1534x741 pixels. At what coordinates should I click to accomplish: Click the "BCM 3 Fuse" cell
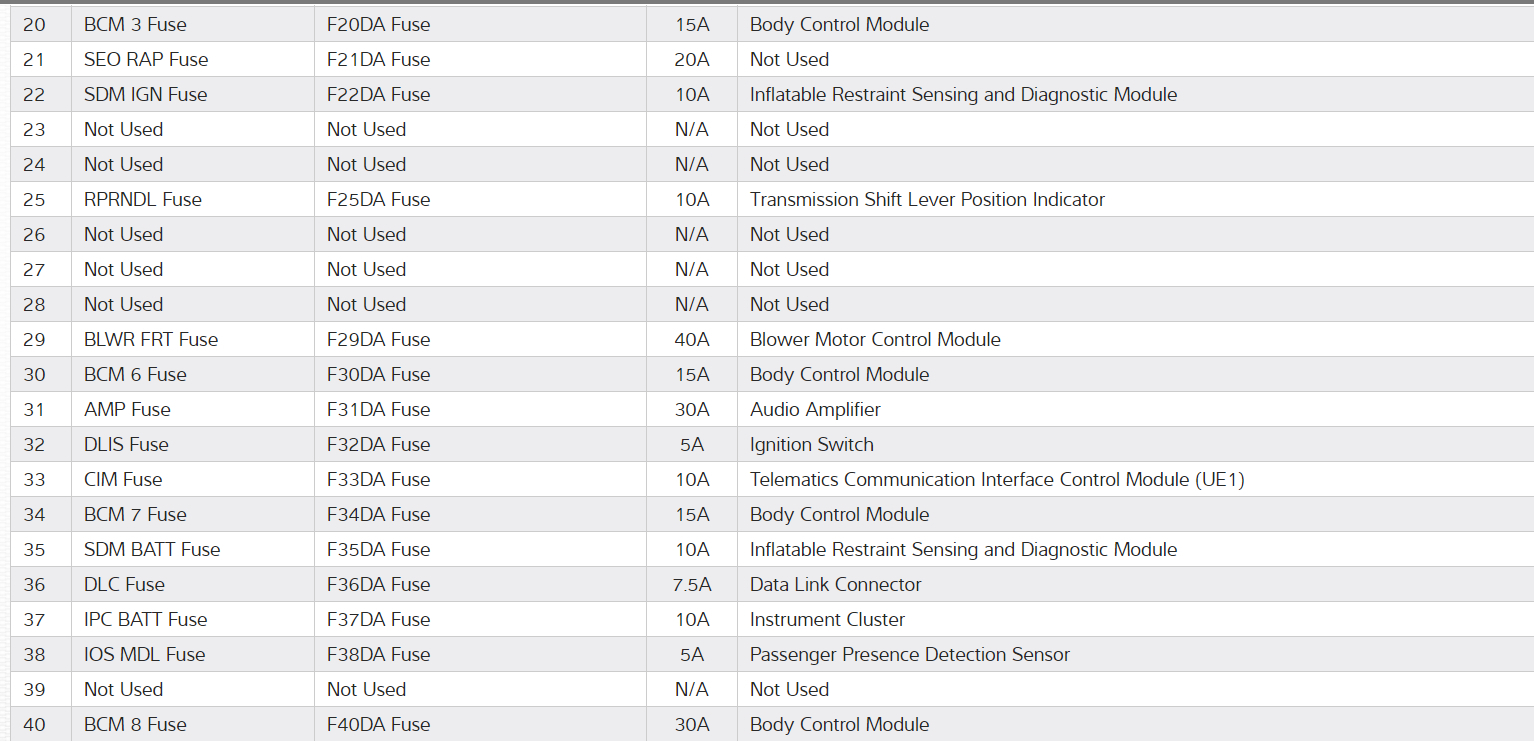[135, 24]
